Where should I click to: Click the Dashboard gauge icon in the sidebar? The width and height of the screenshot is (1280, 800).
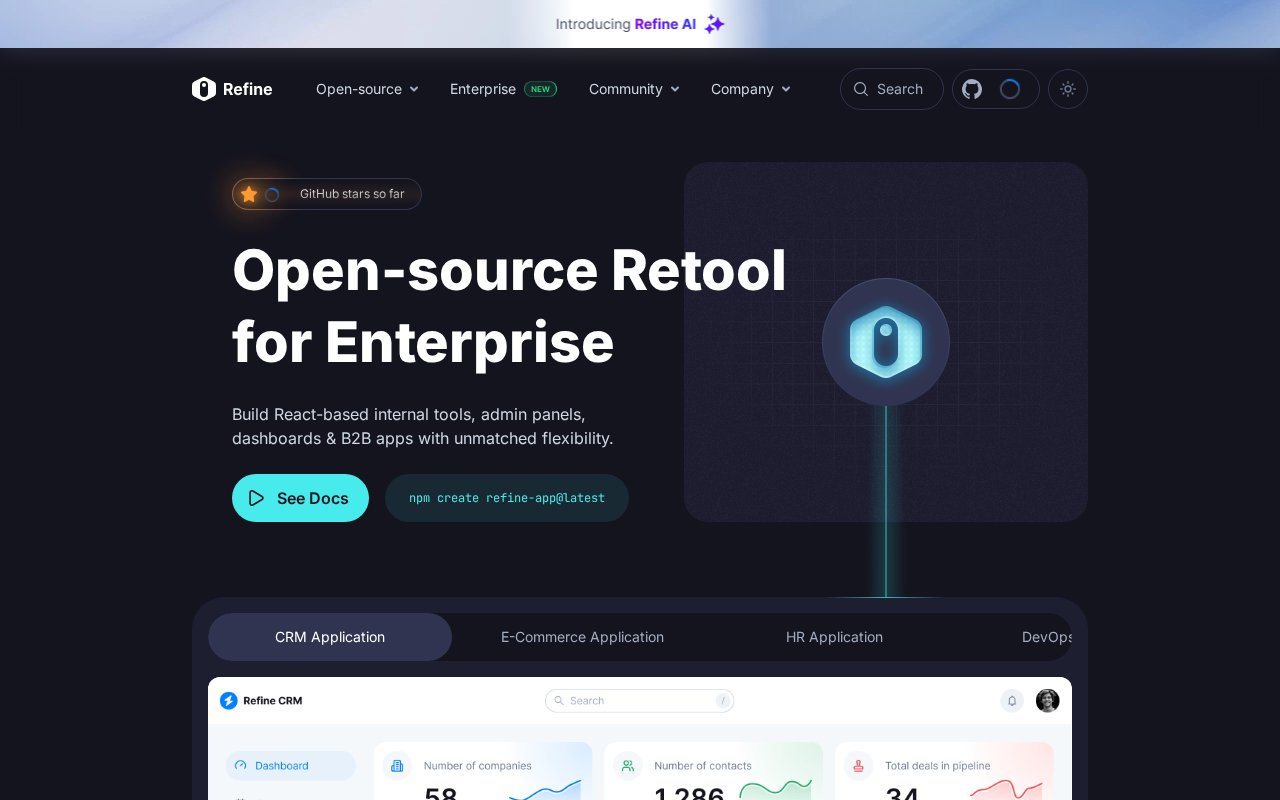click(240, 766)
